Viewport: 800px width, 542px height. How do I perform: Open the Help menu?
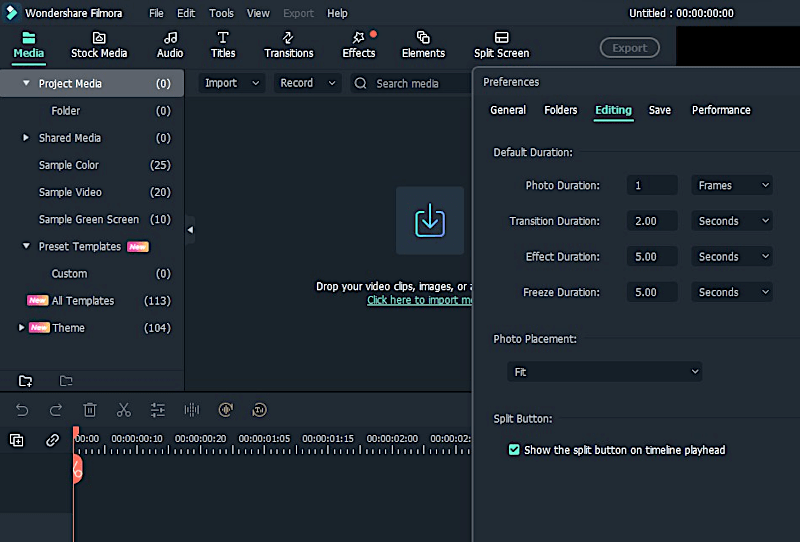[337, 13]
